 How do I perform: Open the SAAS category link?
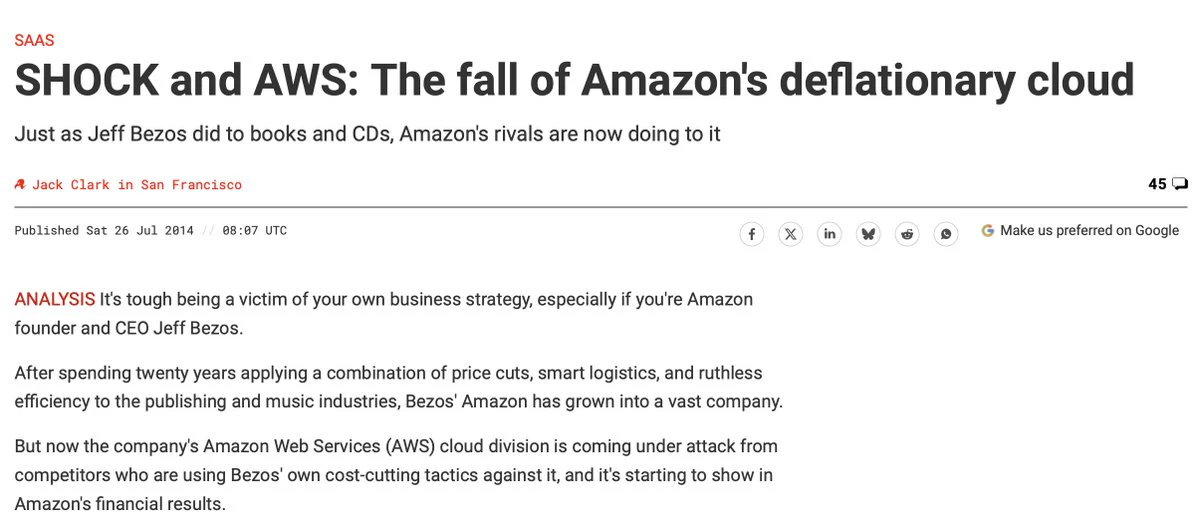tap(34, 41)
